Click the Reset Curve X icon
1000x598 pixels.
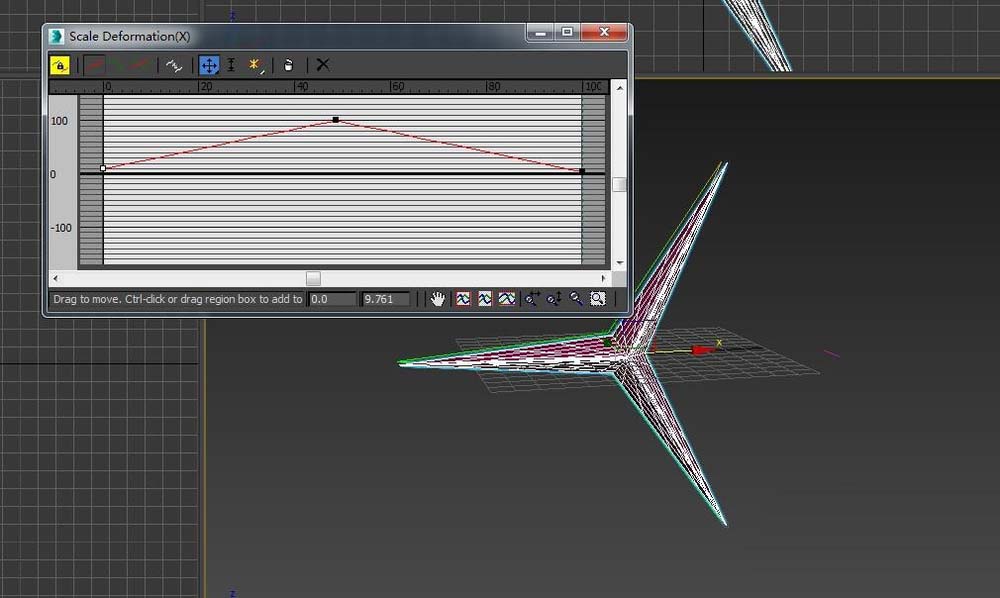pyautogui.click(x=323, y=65)
